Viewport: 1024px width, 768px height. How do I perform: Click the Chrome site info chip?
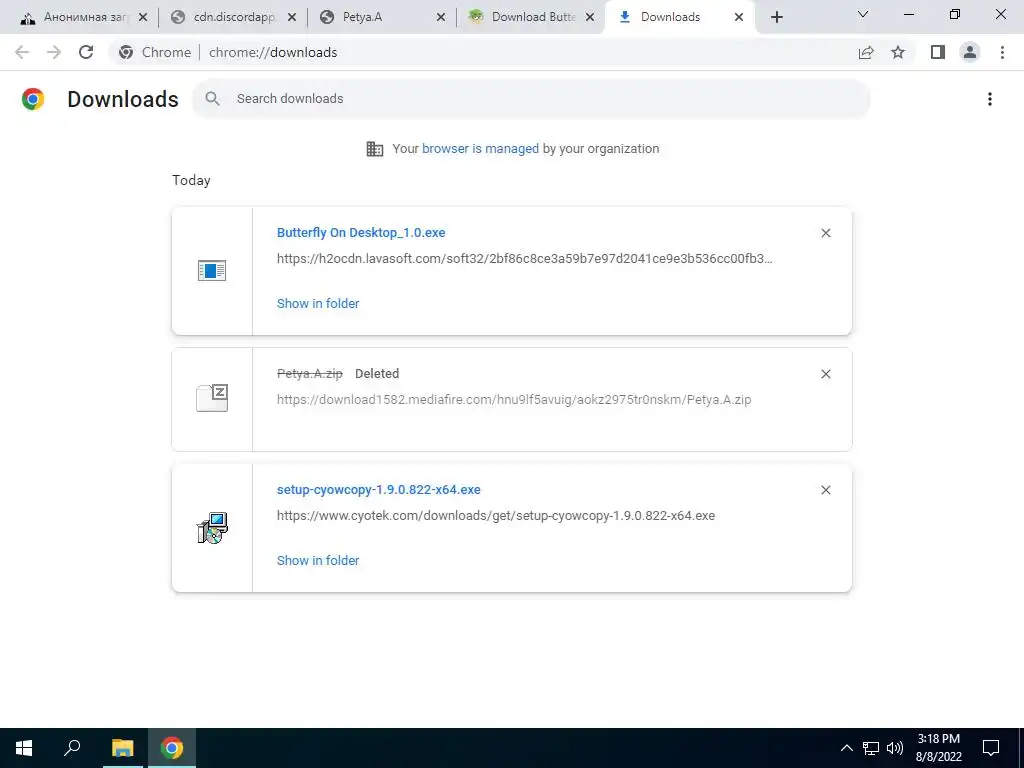point(155,52)
